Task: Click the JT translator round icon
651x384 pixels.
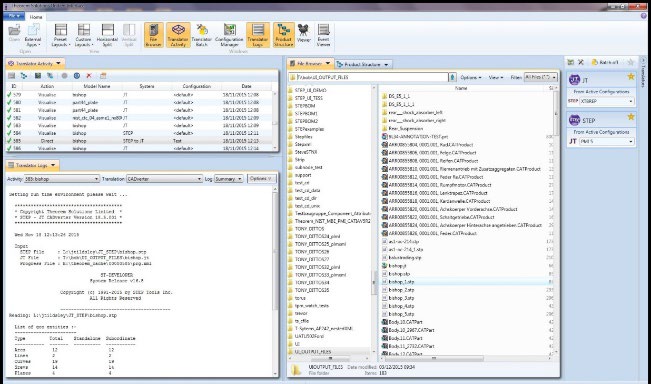Action: [574, 79]
